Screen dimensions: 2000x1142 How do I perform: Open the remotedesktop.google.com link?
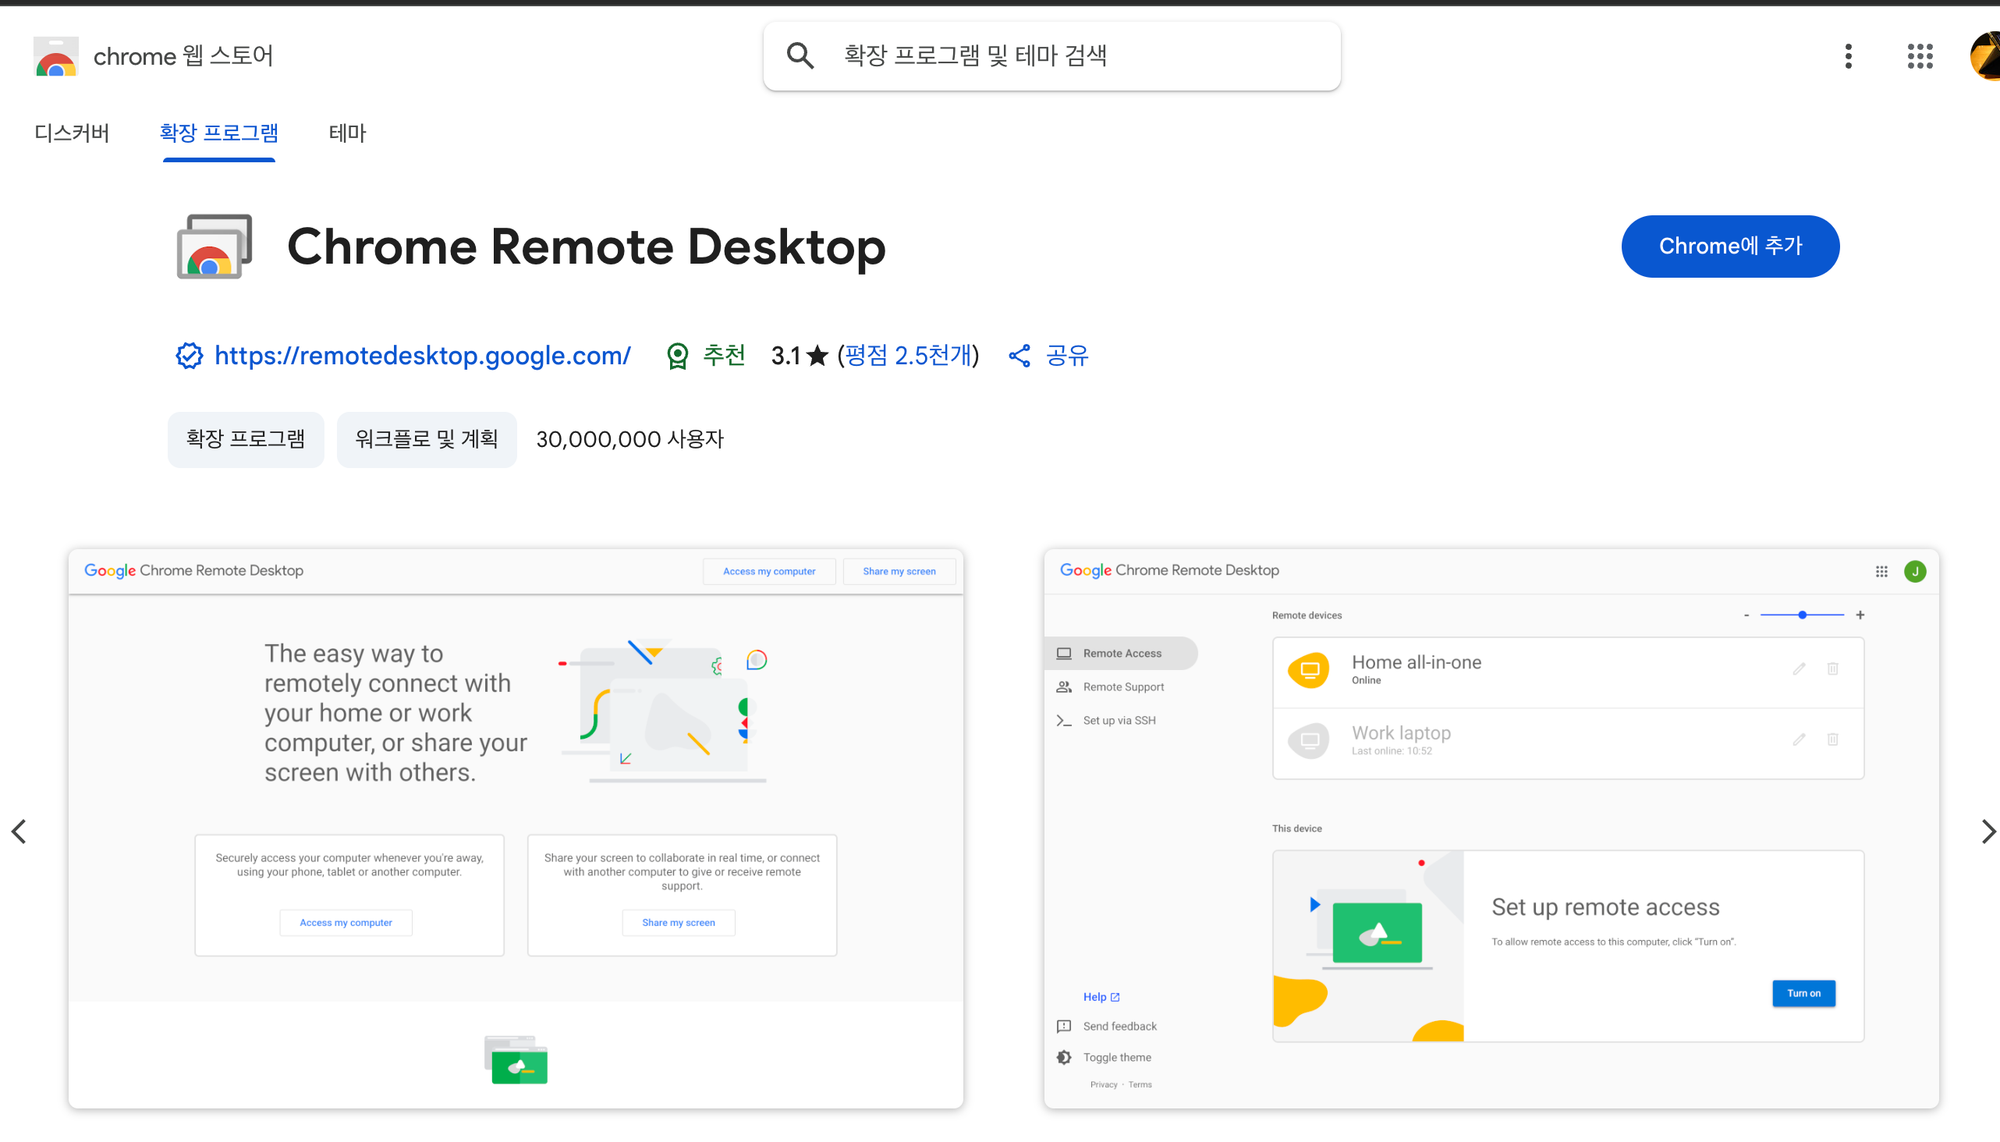tap(423, 356)
